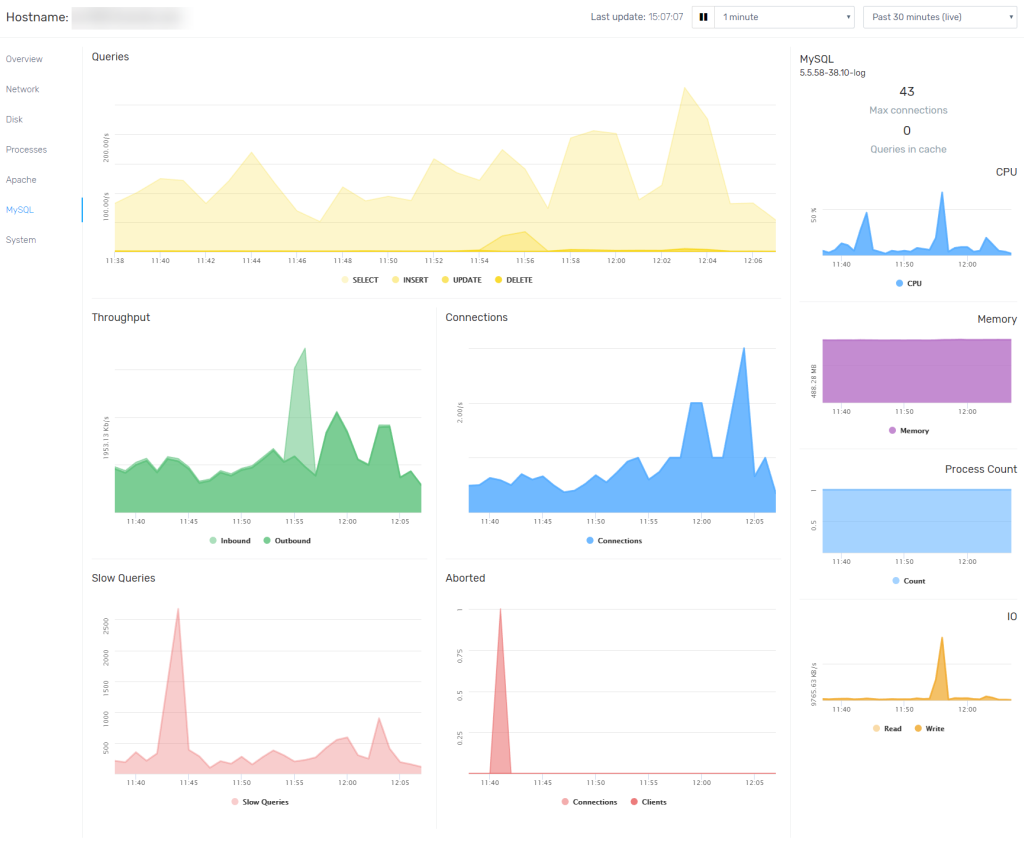1024x843 pixels.
Task: Toggle Write series in IO legend
Action: (929, 729)
